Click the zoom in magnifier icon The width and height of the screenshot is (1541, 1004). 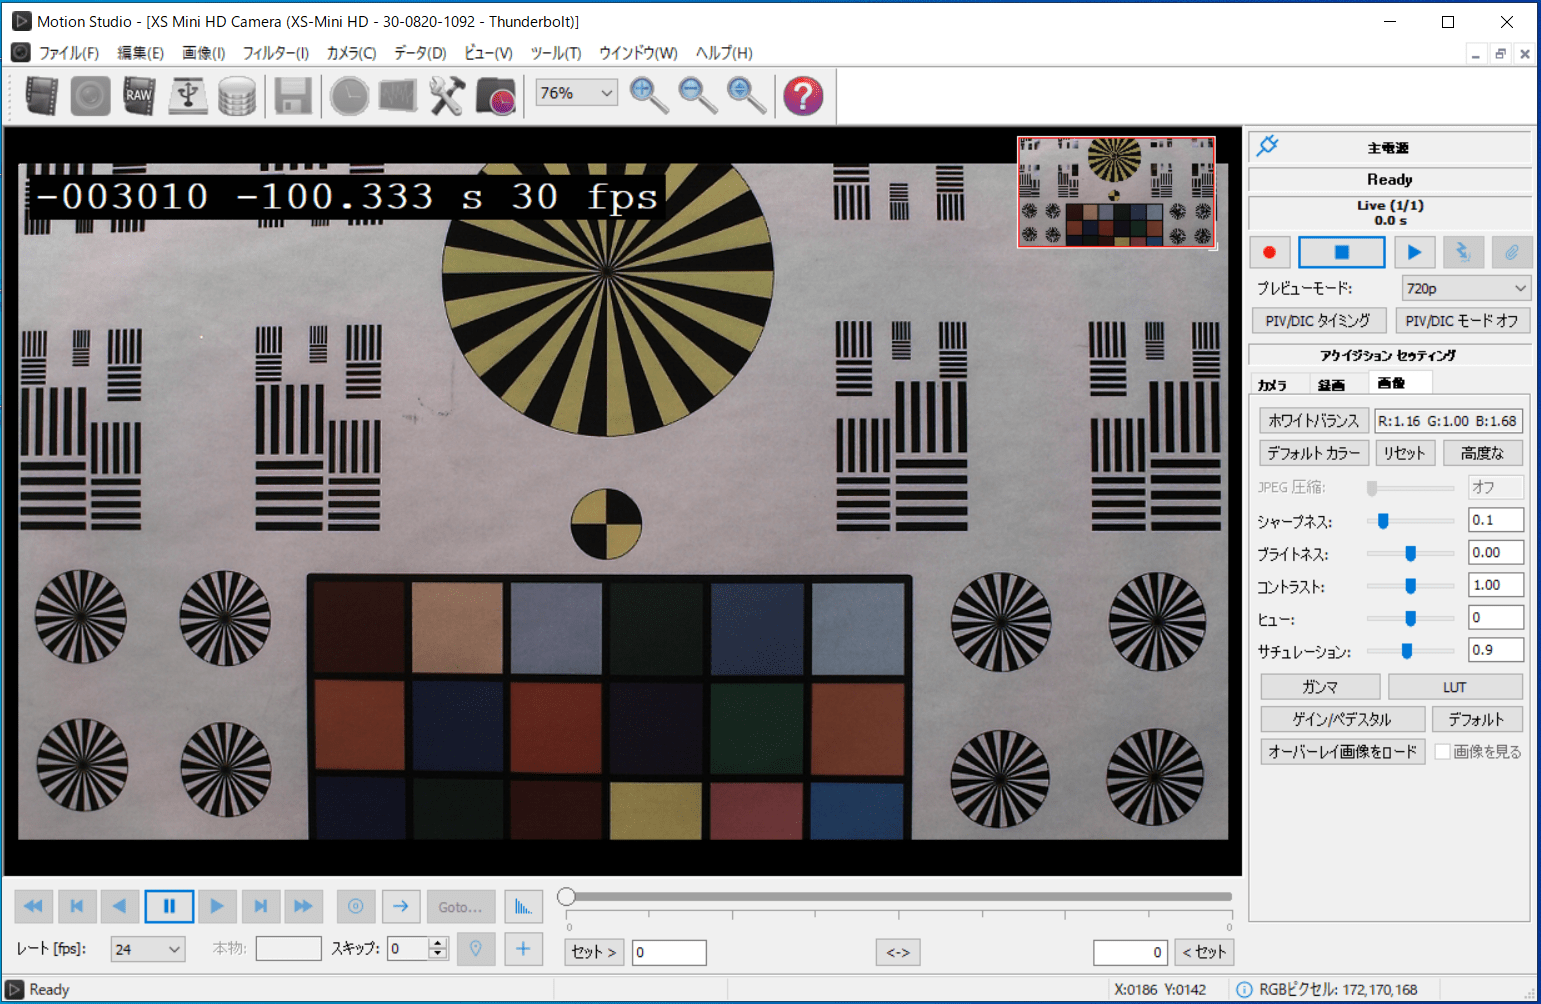(x=649, y=95)
